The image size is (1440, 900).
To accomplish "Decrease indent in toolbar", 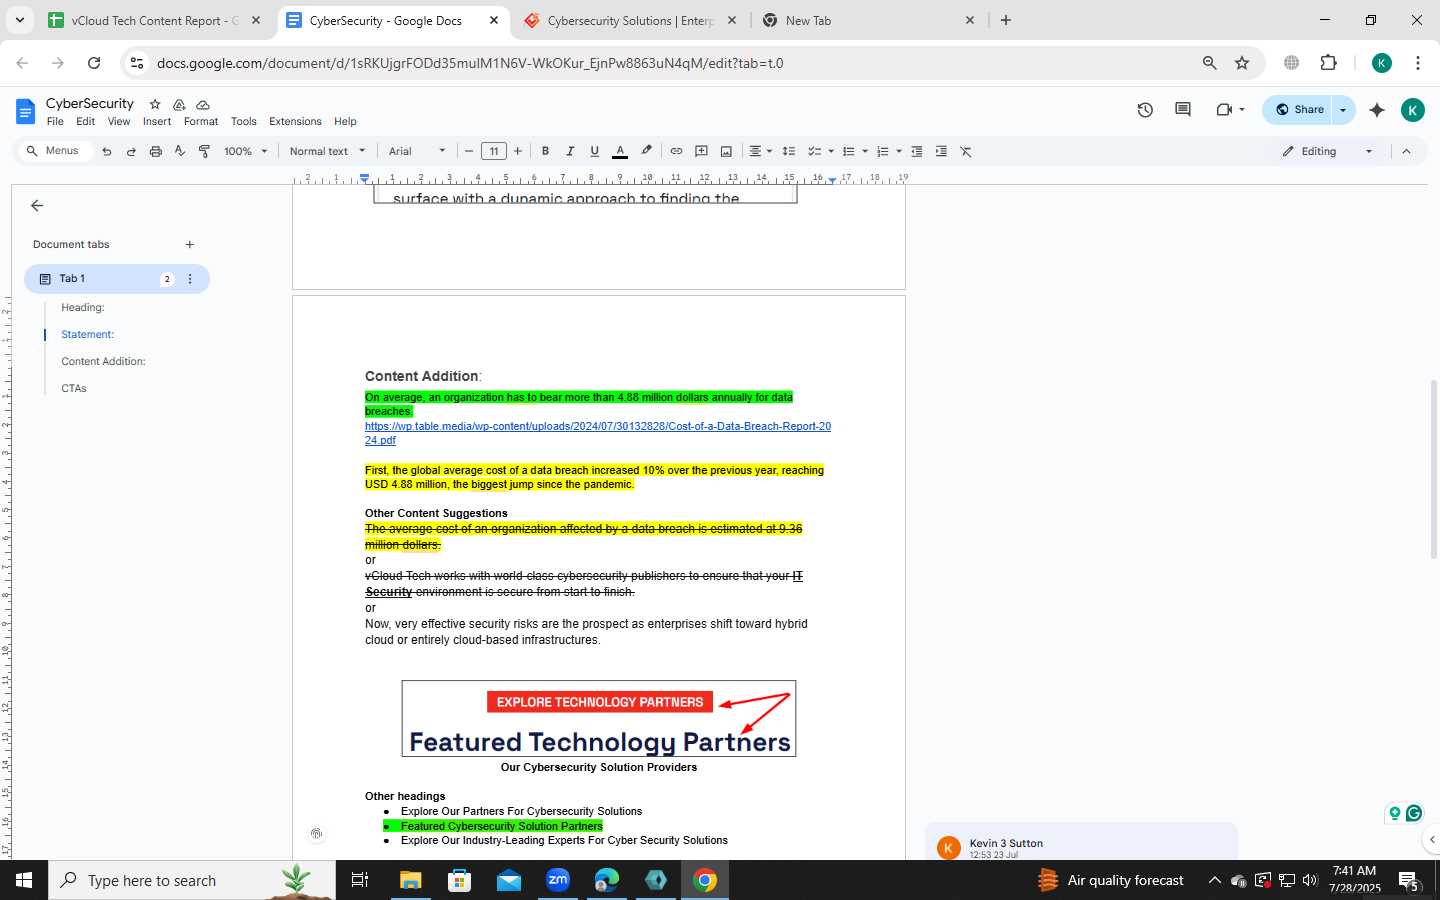I will click(x=916, y=151).
